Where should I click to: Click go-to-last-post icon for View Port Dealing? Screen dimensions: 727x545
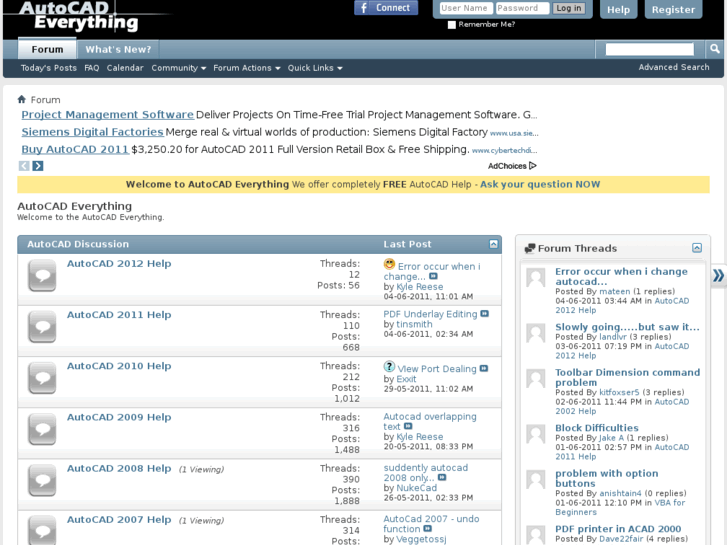(484, 369)
